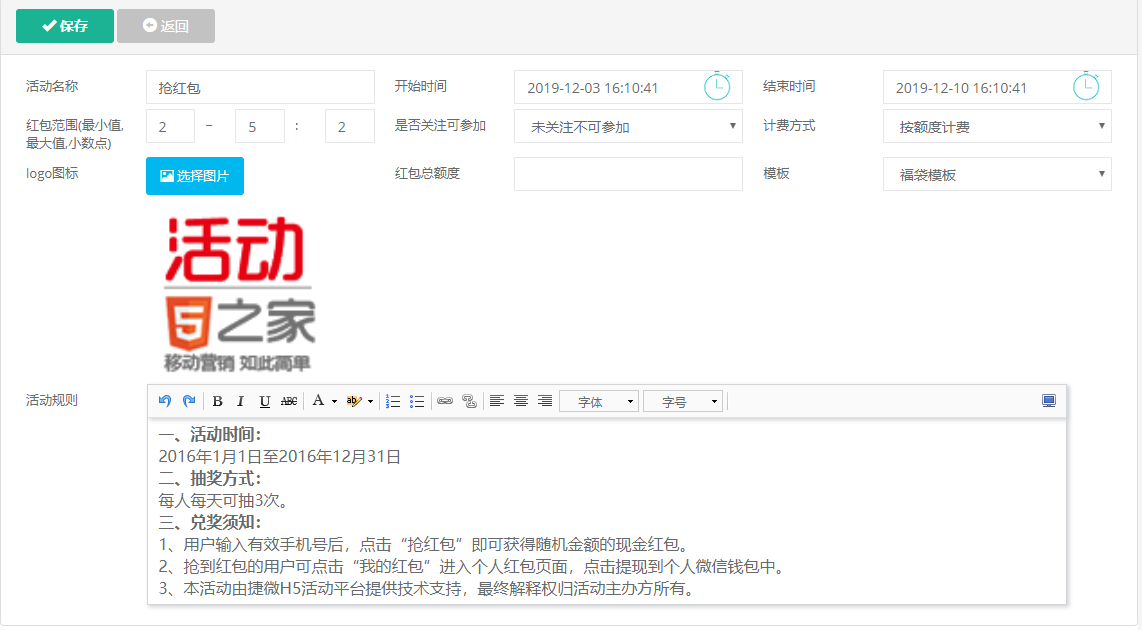Toggle editor fullscreen mode

point(1049,401)
